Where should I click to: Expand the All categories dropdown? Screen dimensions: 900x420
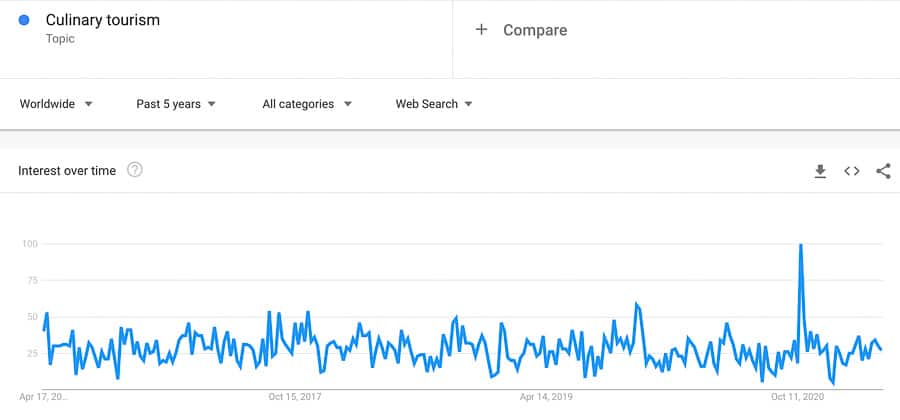point(307,104)
